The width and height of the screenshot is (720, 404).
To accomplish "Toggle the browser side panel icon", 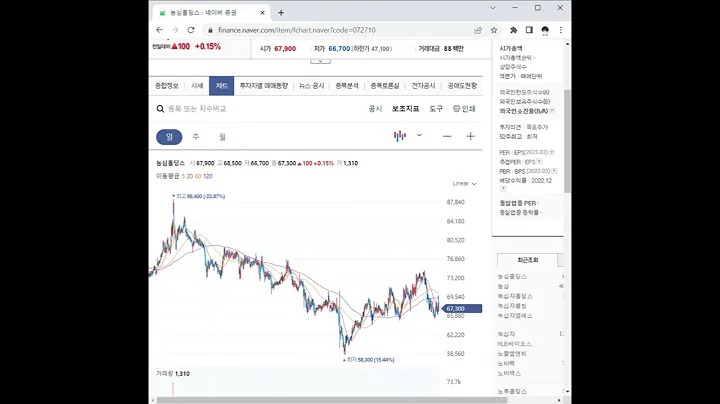I will click(x=529, y=30).
